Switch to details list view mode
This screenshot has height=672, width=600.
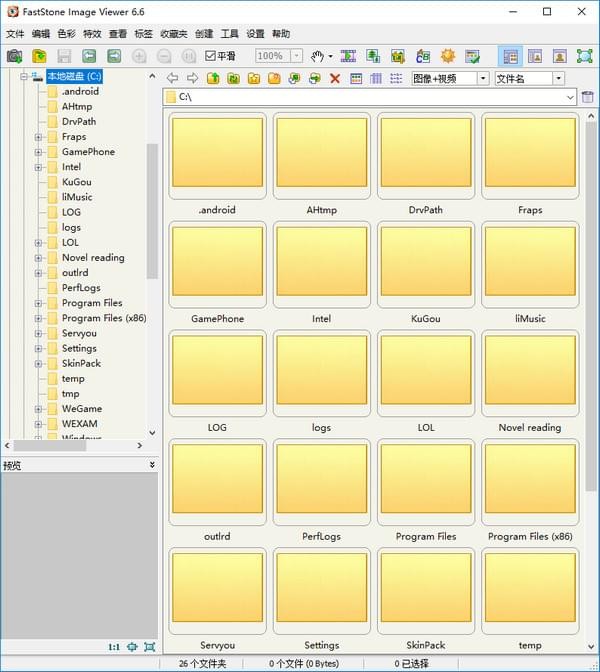click(x=396, y=78)
